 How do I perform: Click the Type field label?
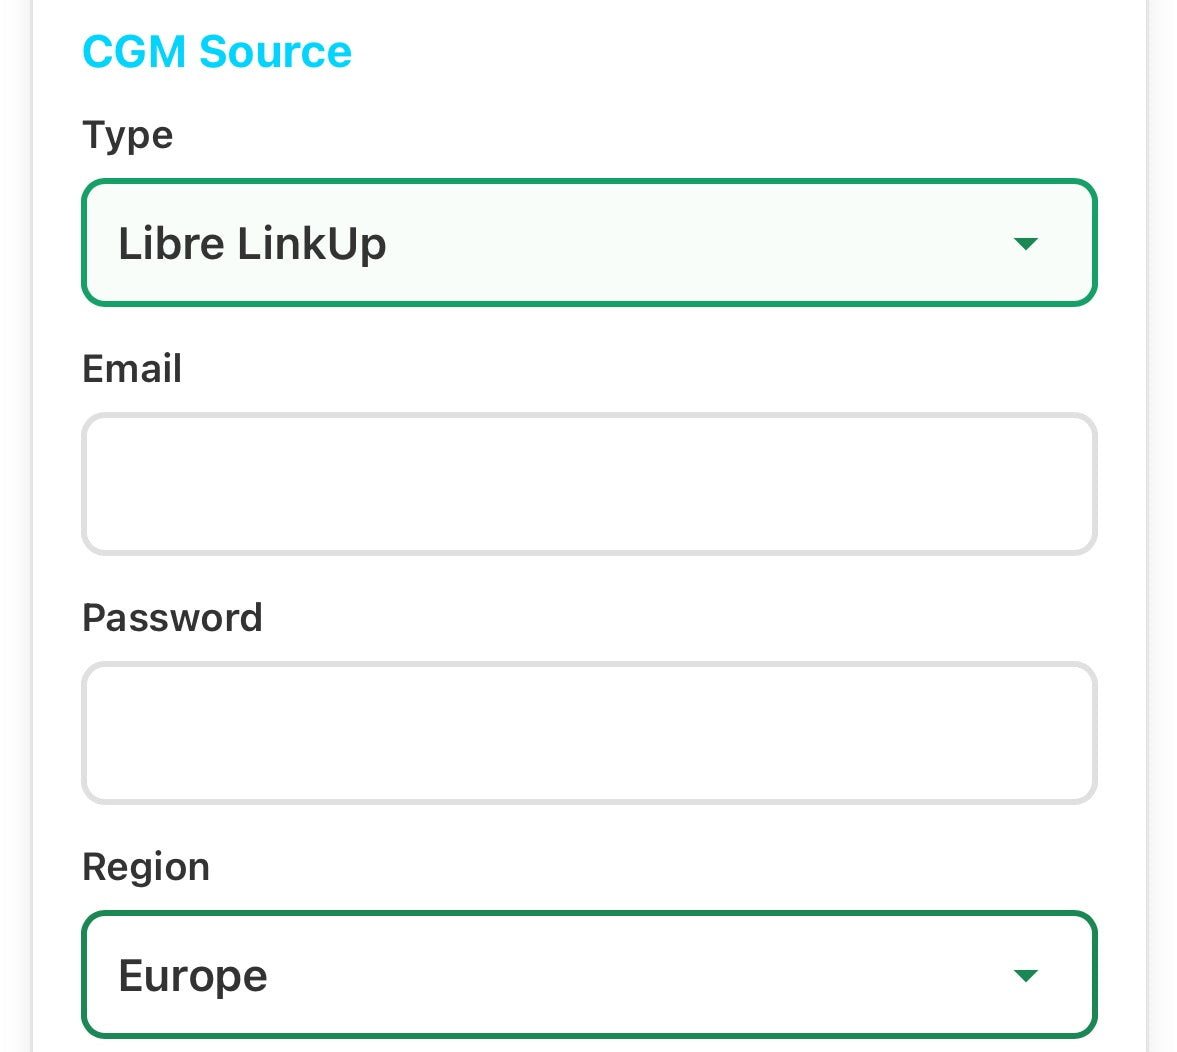(127, 135)
